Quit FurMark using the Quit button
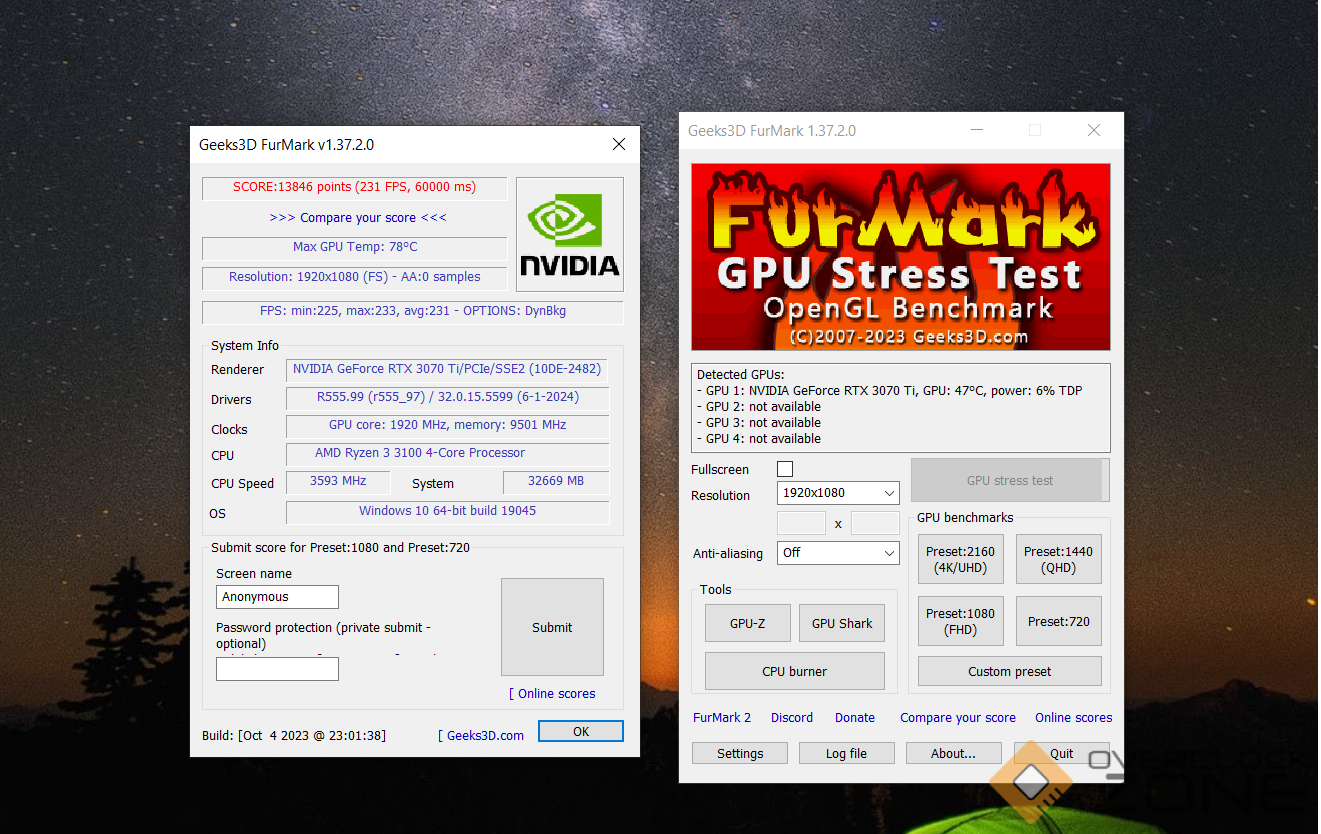Screen dimensions: 1321x834 point(1061,754)
